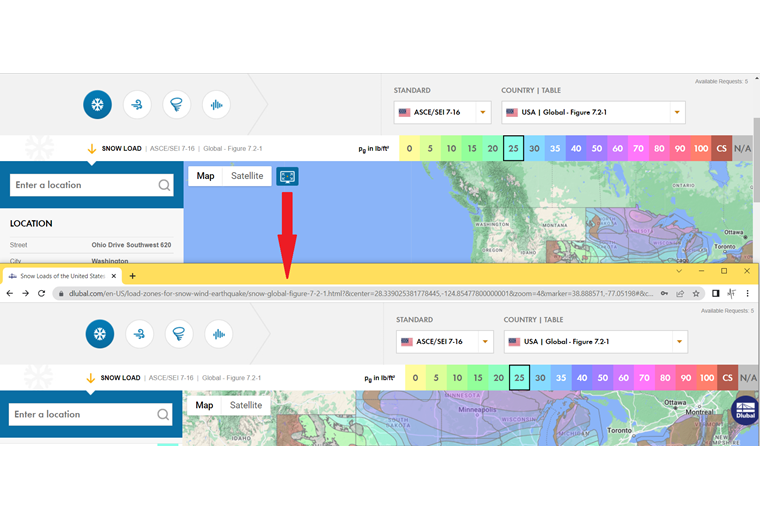Share this page icon in address bar
Viewport: 760px width, 519px height.
tap(680, 293)
